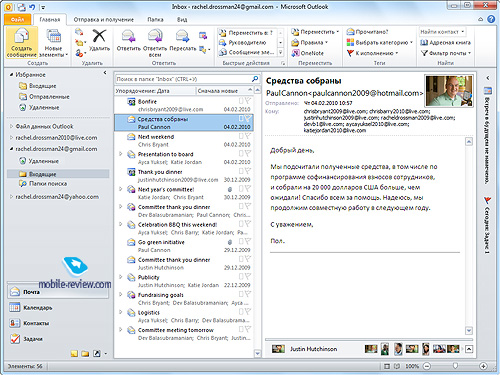Click the Help question mark icon

491,19
